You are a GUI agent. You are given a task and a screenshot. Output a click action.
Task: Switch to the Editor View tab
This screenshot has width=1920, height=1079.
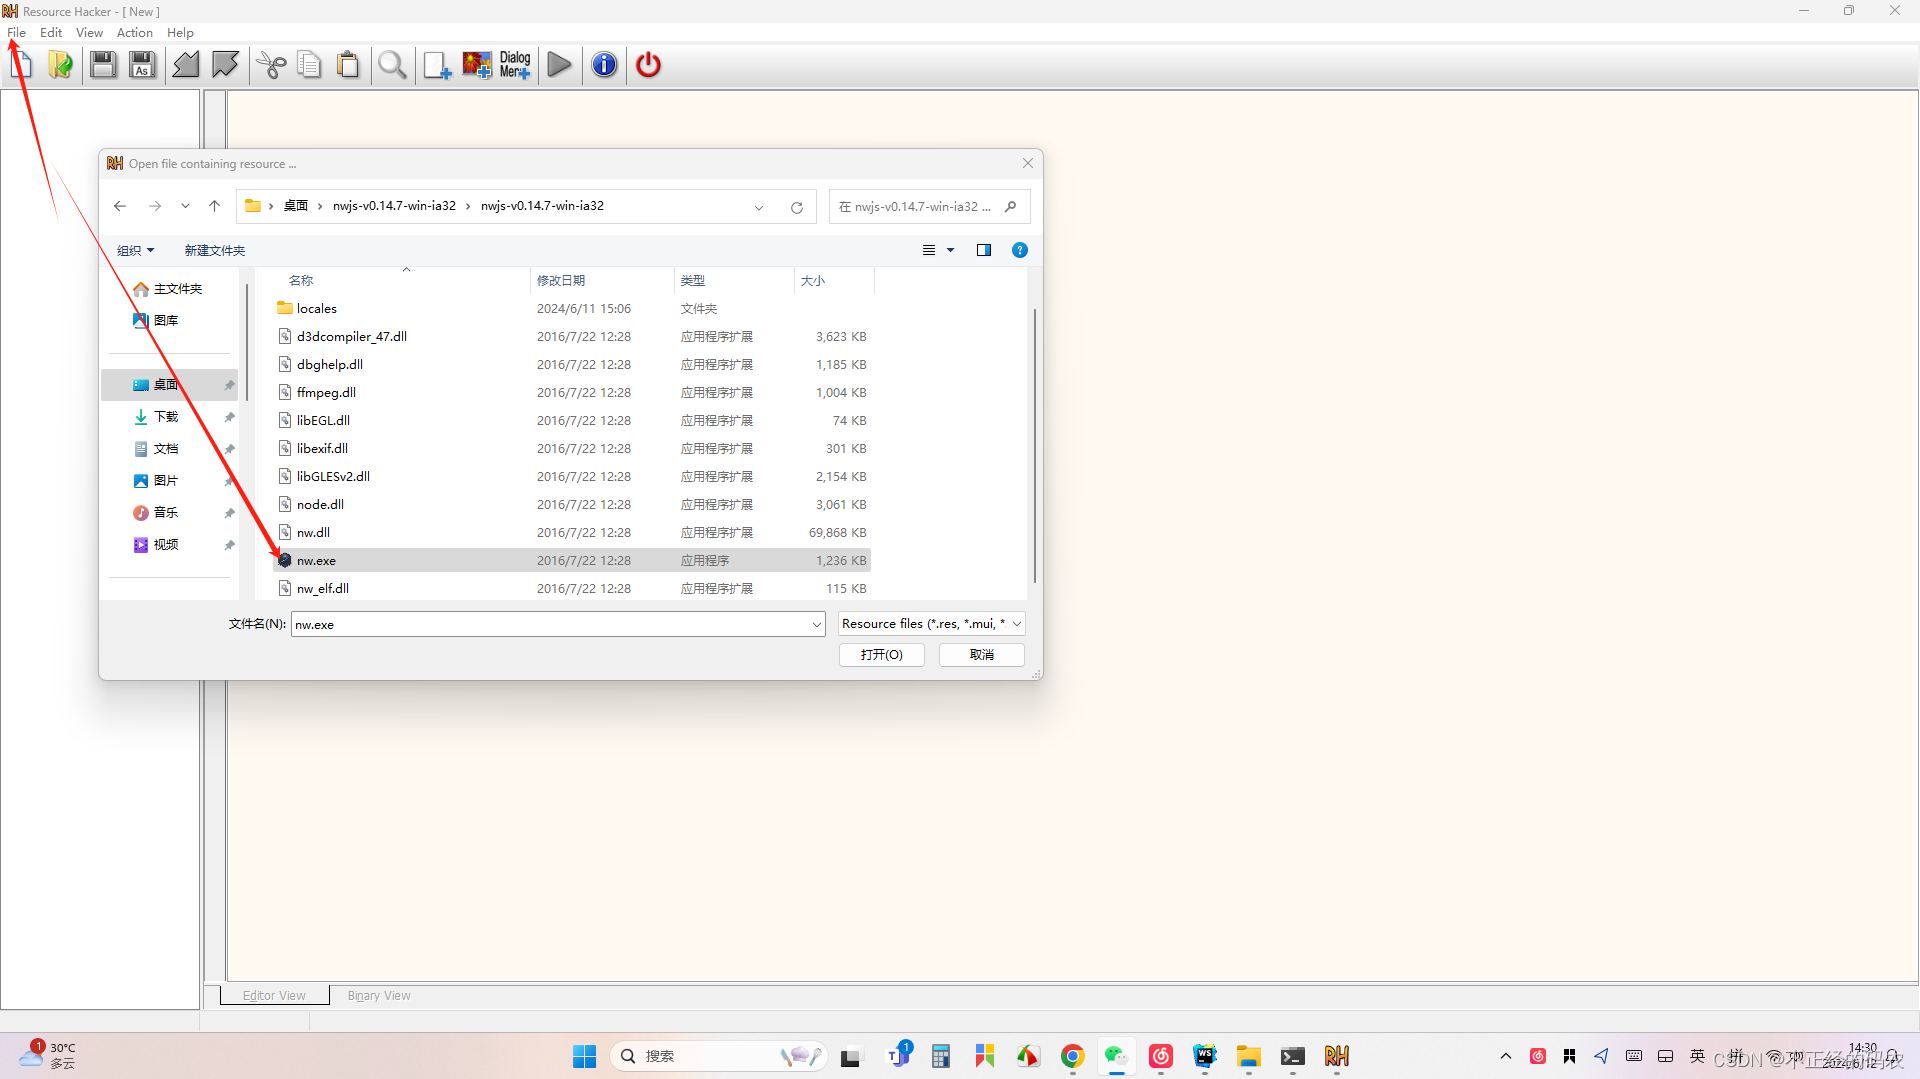tap(274, 996)
